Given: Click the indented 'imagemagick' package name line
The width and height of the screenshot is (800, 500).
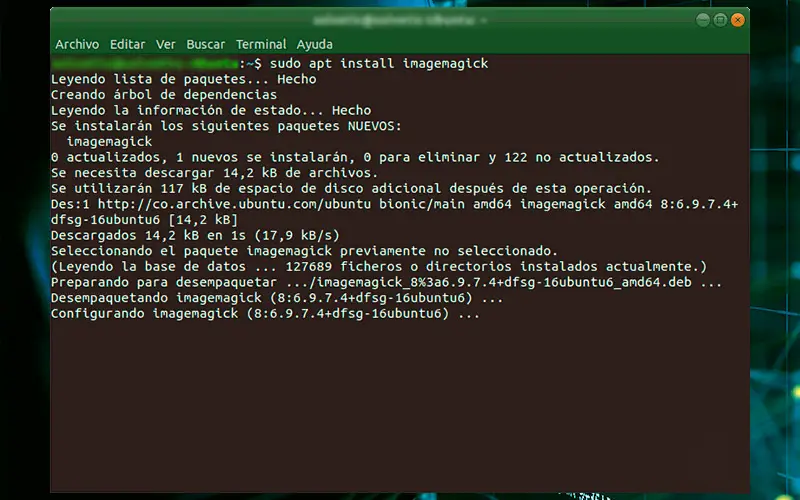Looking at the screenshot, I should coord(109,141).
